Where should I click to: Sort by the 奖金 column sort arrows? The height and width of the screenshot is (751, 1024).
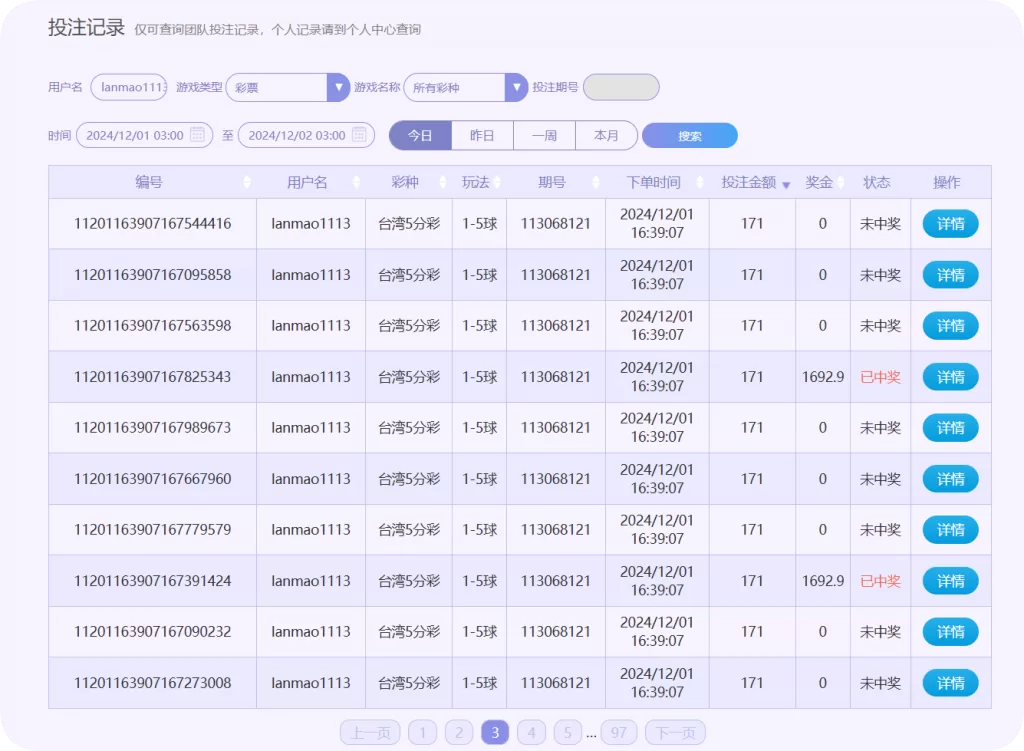point(841,182)
